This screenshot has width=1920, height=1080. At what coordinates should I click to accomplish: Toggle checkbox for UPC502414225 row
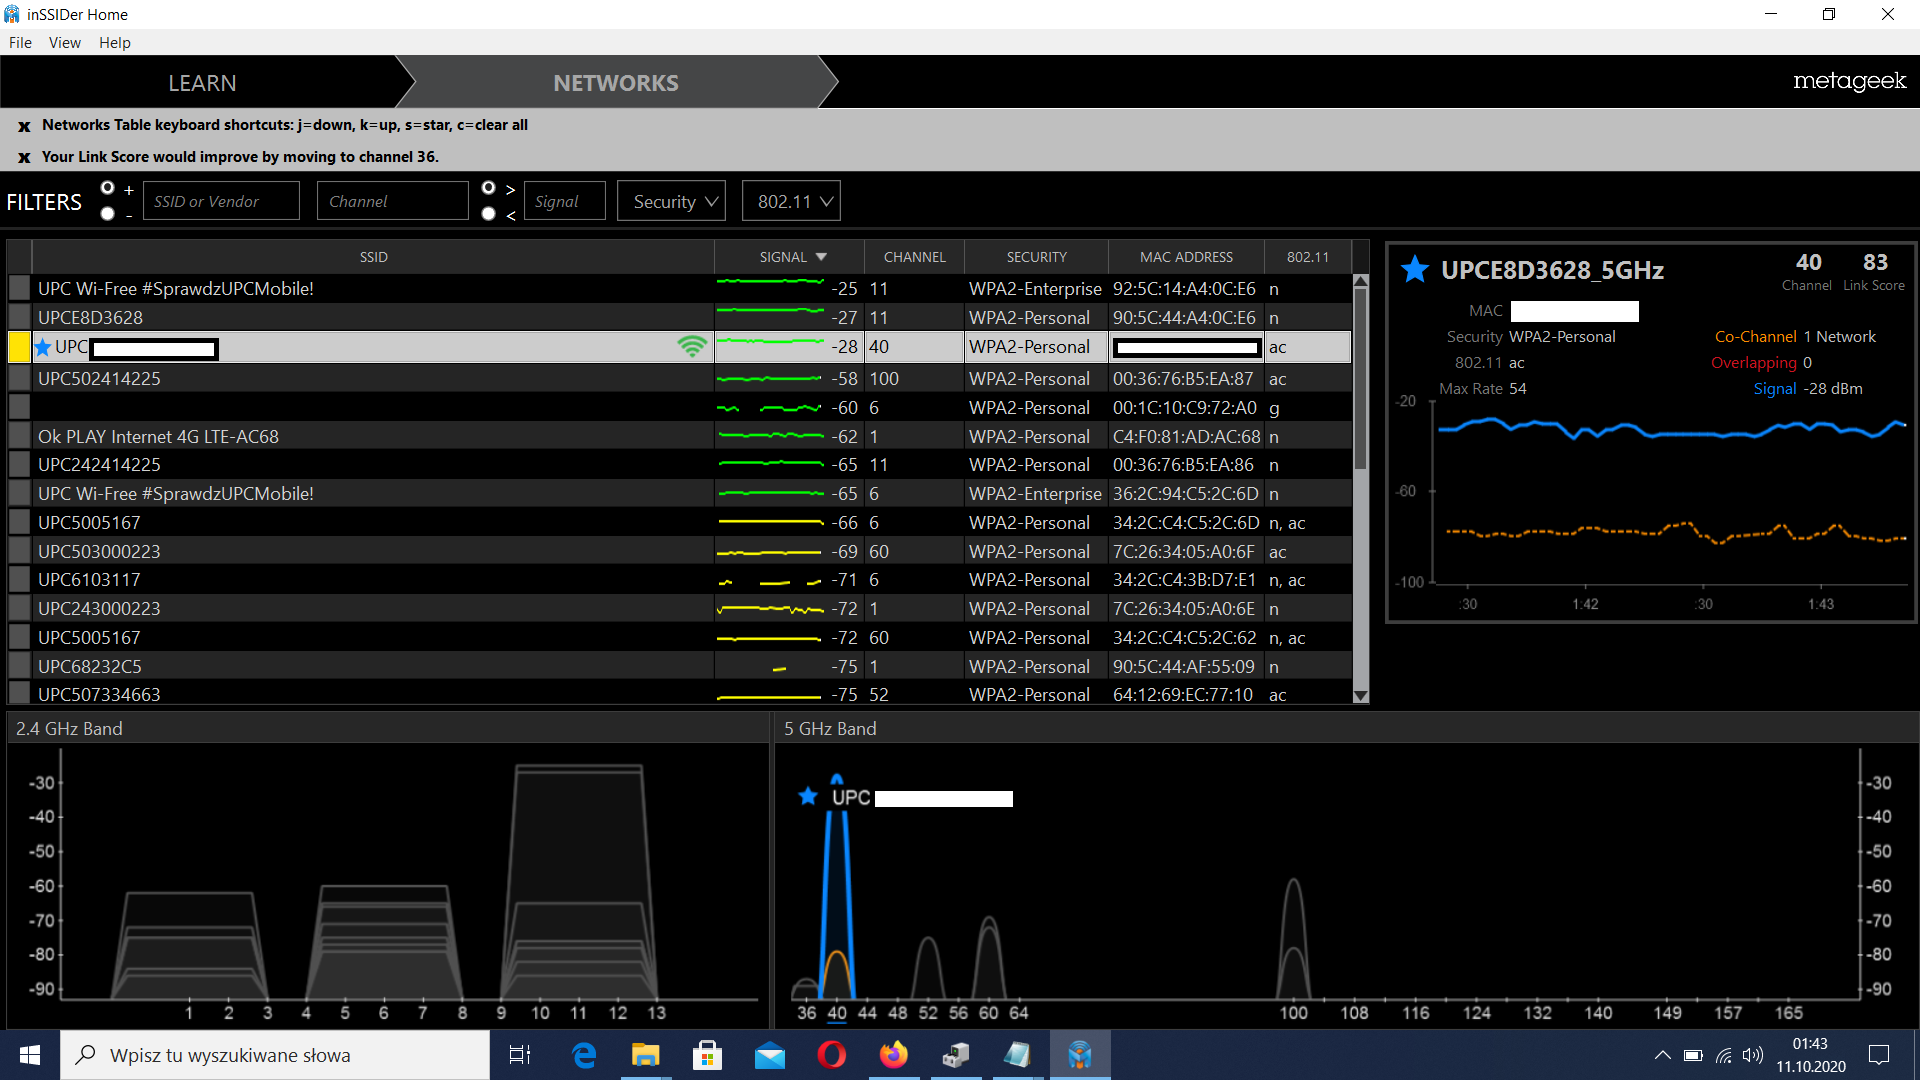coord(19,378)
